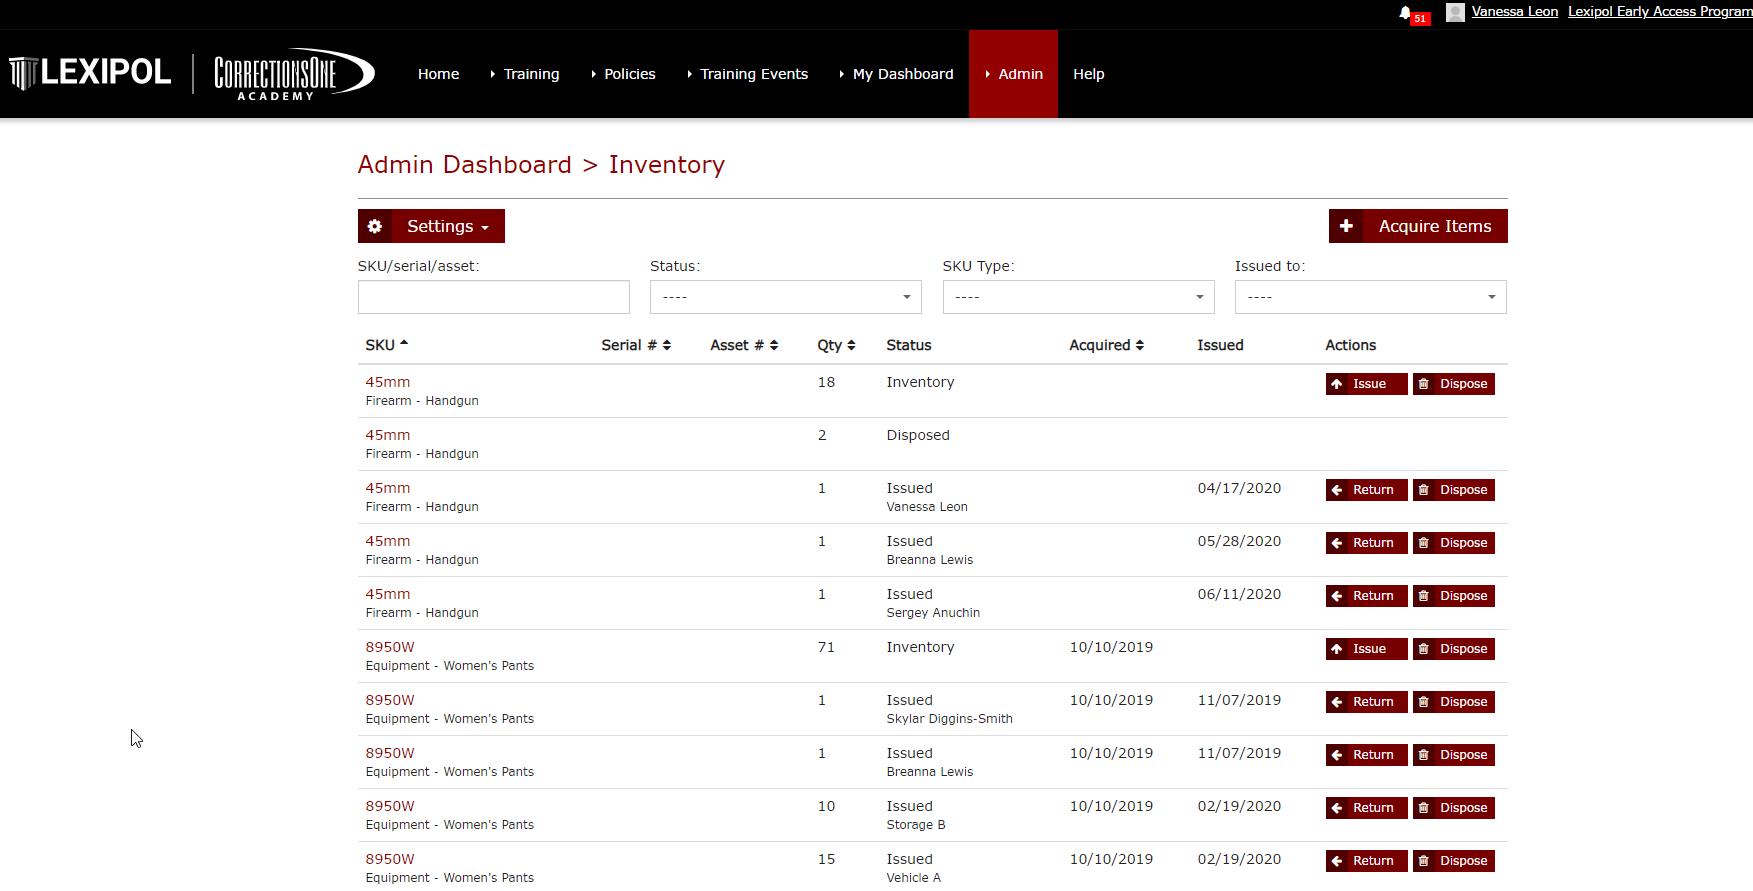Click the gear icon on Settings button
The height and width of the screenshot is (891, 1753).
click(375, 226)
